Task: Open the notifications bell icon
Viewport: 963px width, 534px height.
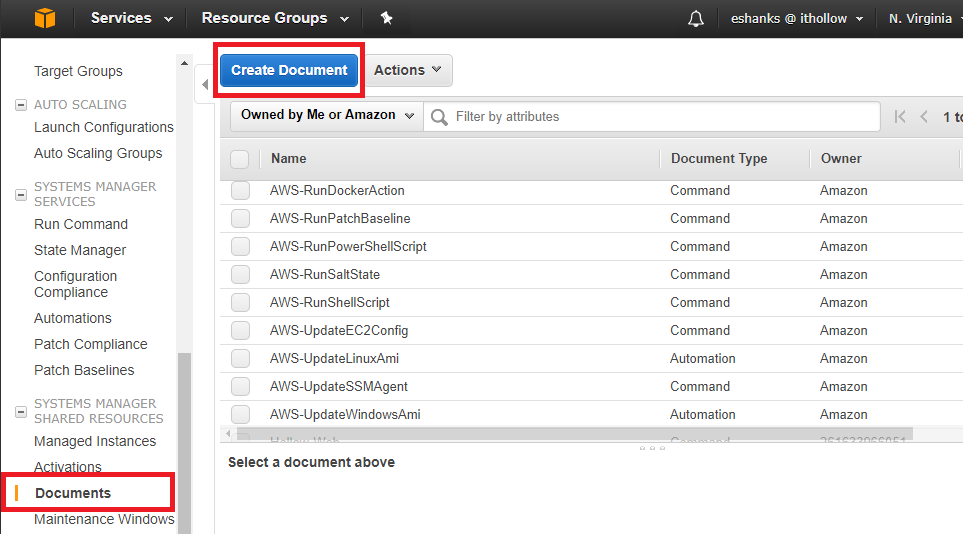Action: click(x=696, y=19)
